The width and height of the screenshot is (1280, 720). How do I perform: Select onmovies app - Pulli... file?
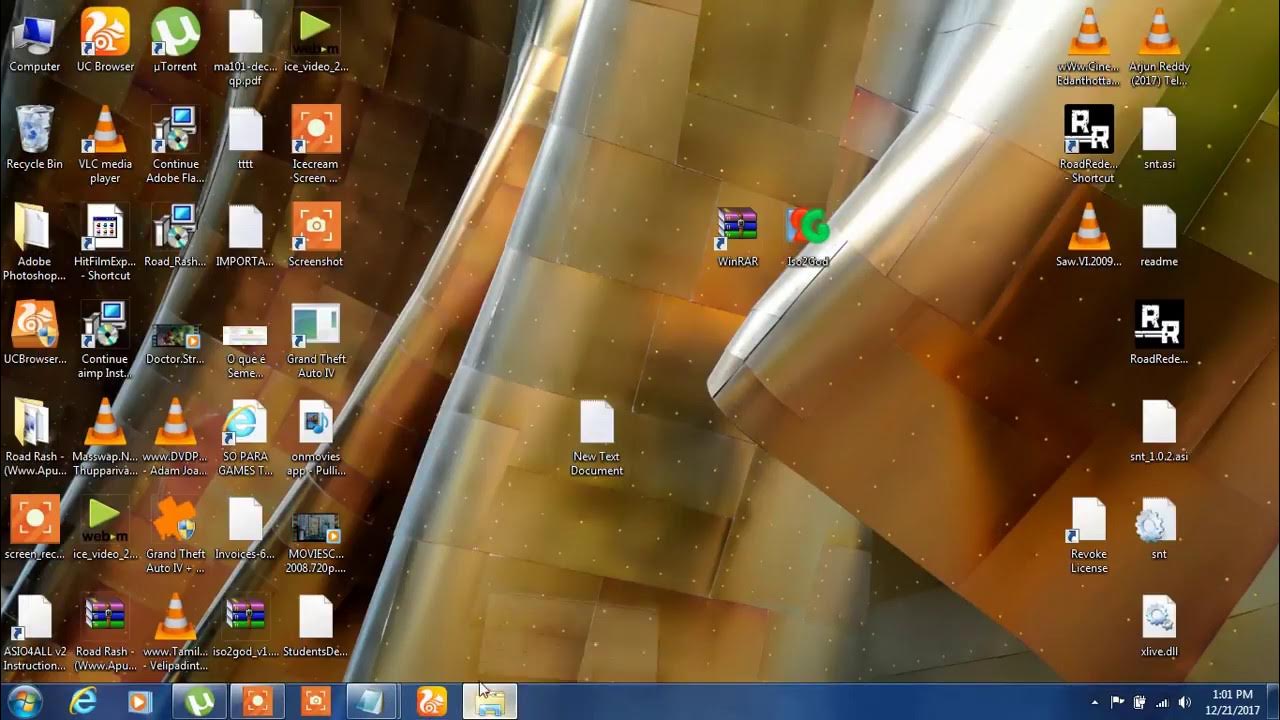click(x=316, y=438)
